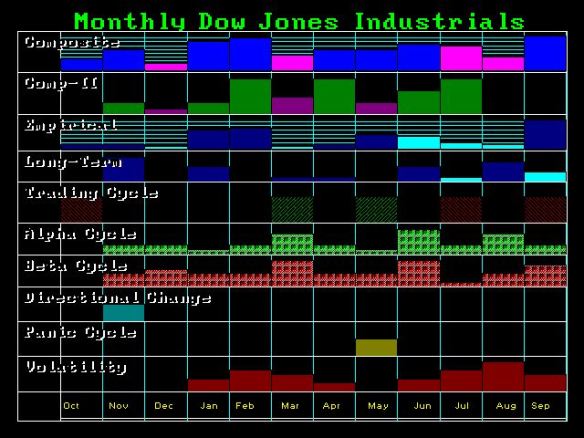Select the 'Composite' row label
This screenshot has width=584, height=438.
point(72,42)
